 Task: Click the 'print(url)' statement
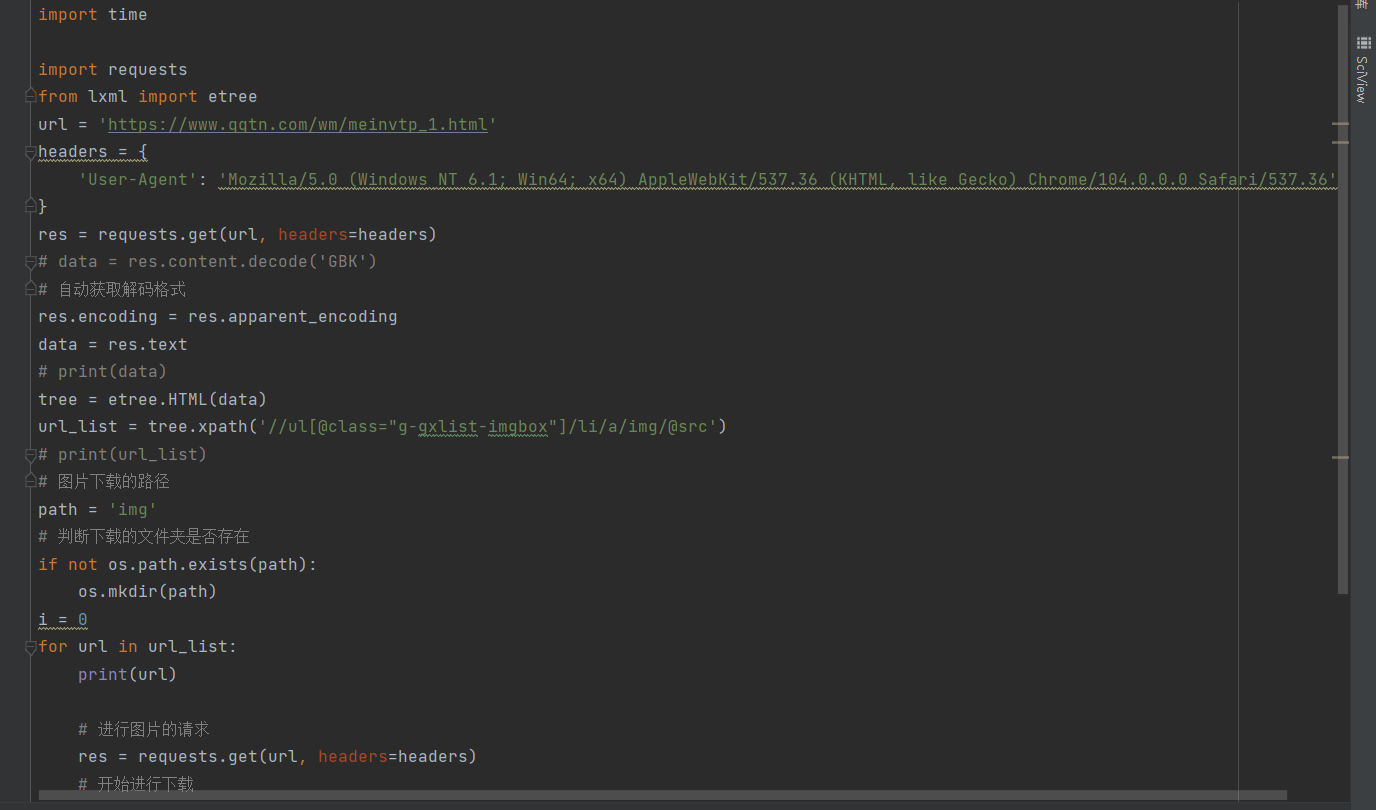128,675
